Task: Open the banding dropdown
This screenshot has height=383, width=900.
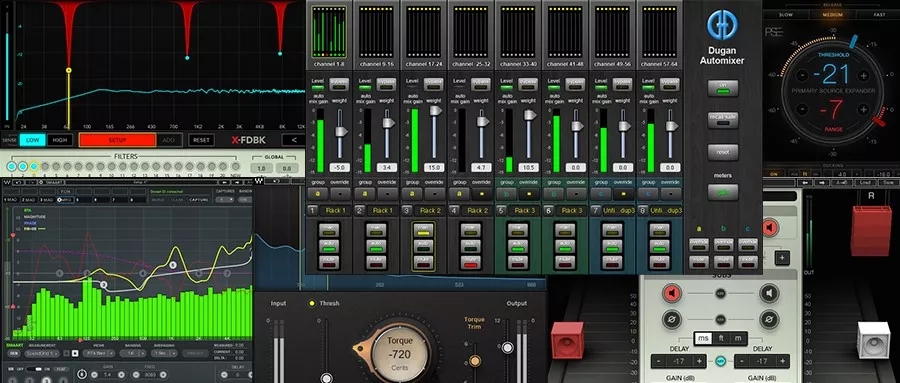Action: tap(134, 353)
